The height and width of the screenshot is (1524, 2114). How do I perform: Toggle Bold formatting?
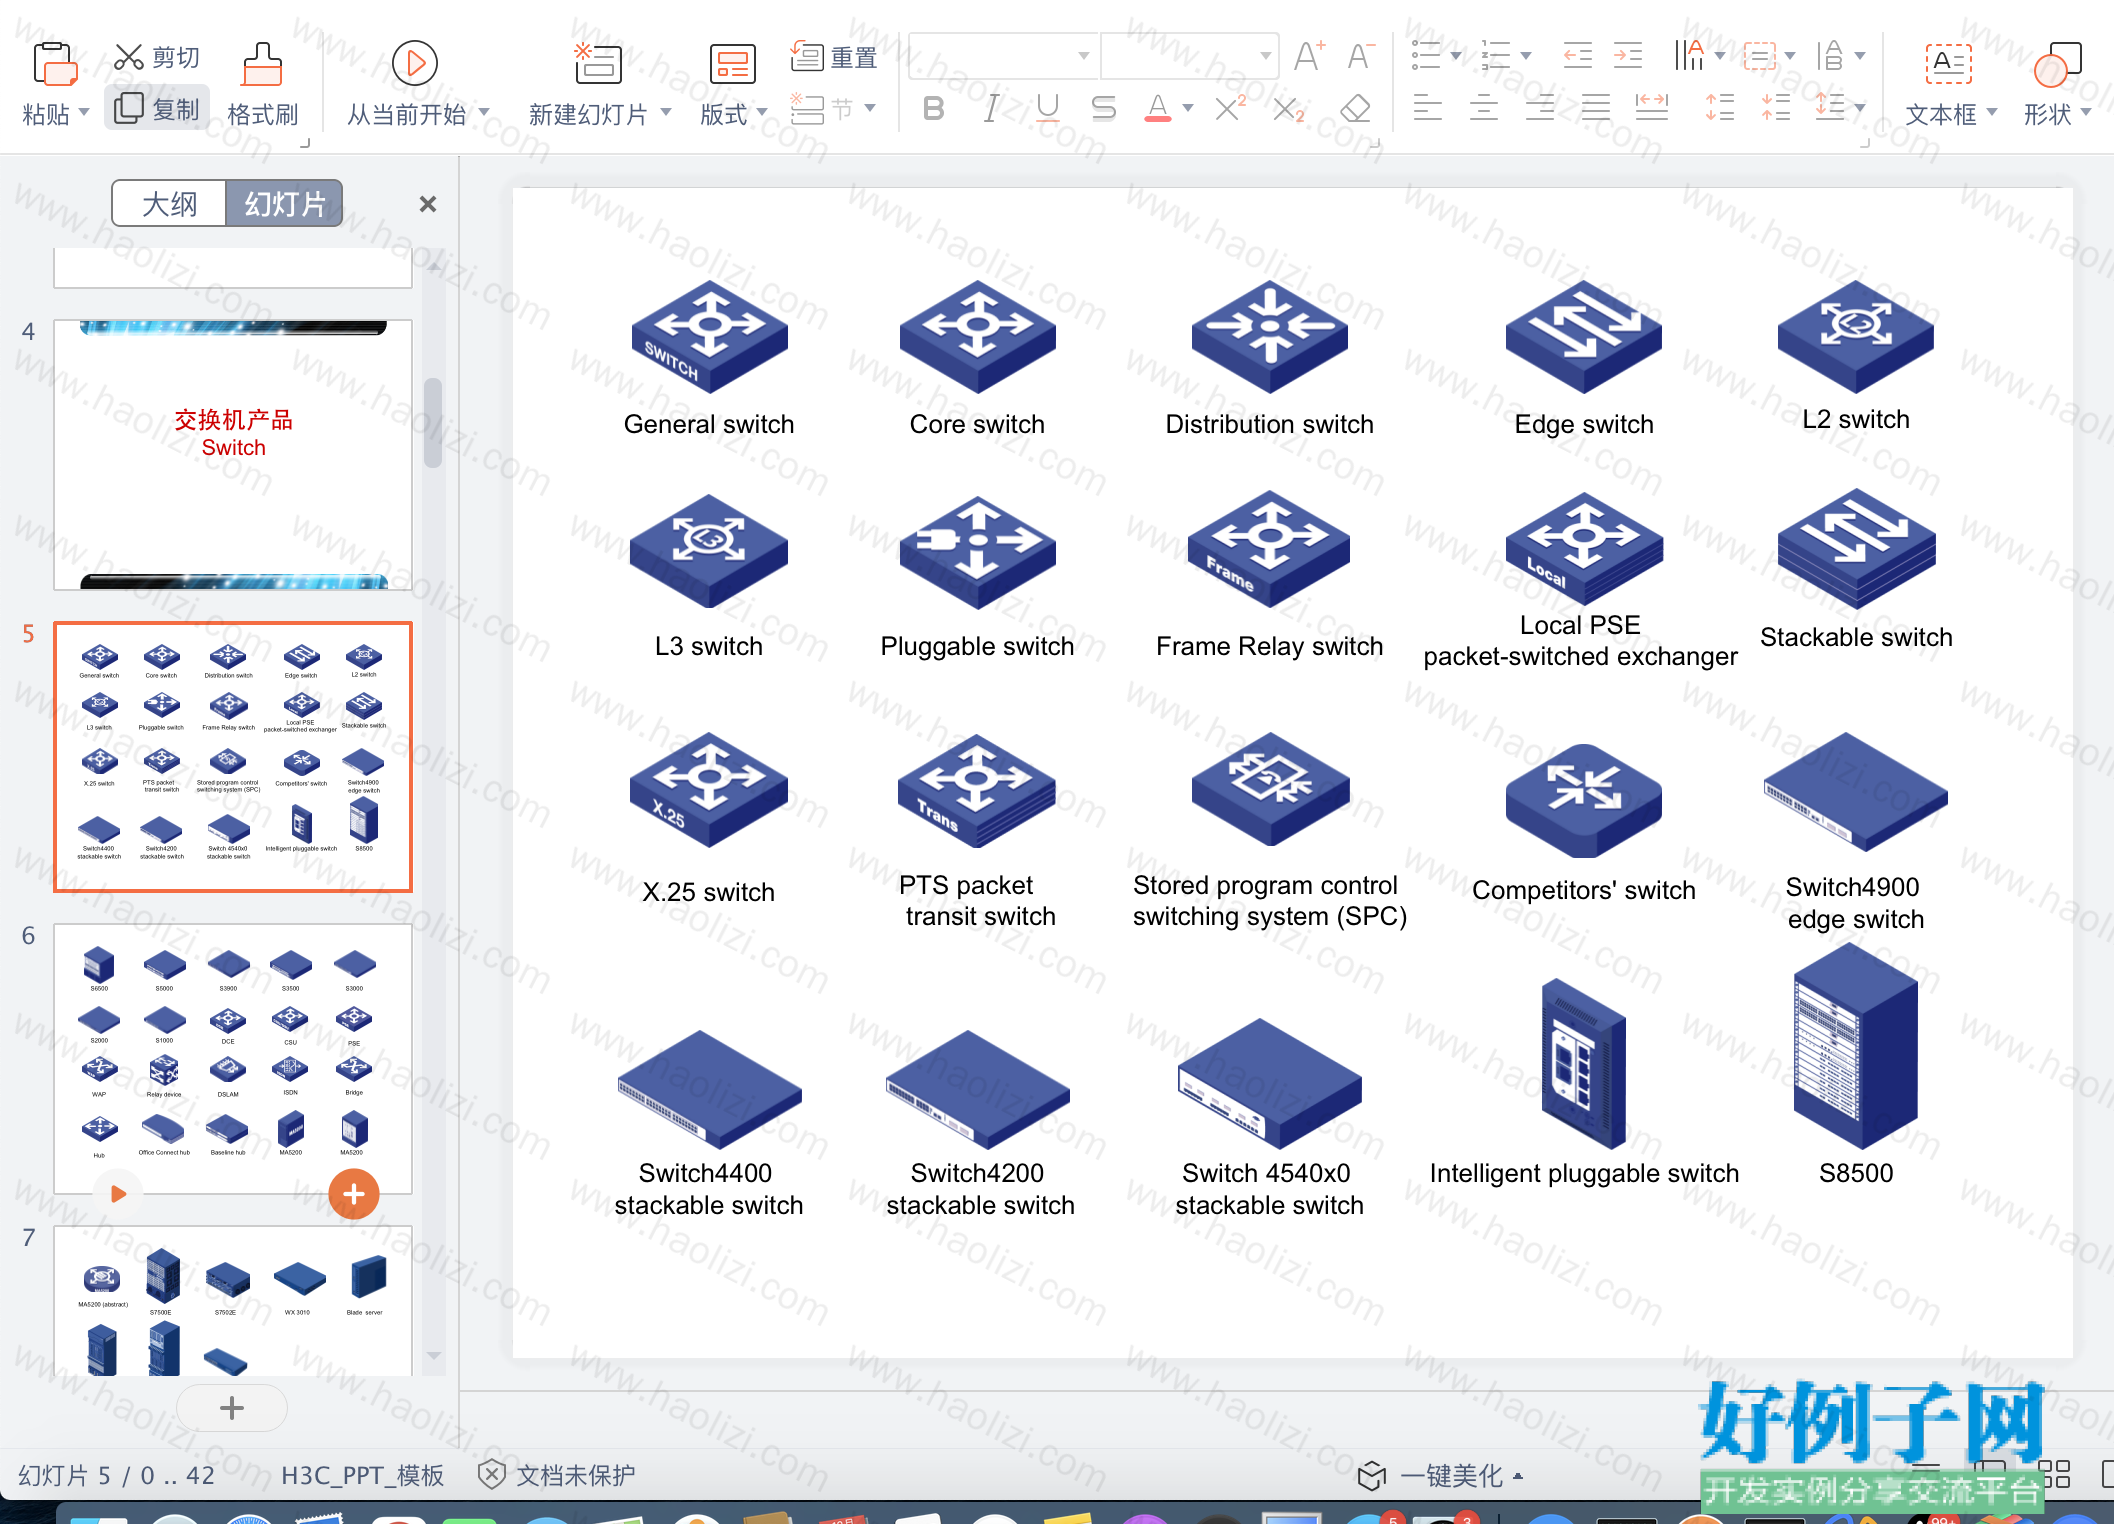pyautogui.click(x=933, y=108)
